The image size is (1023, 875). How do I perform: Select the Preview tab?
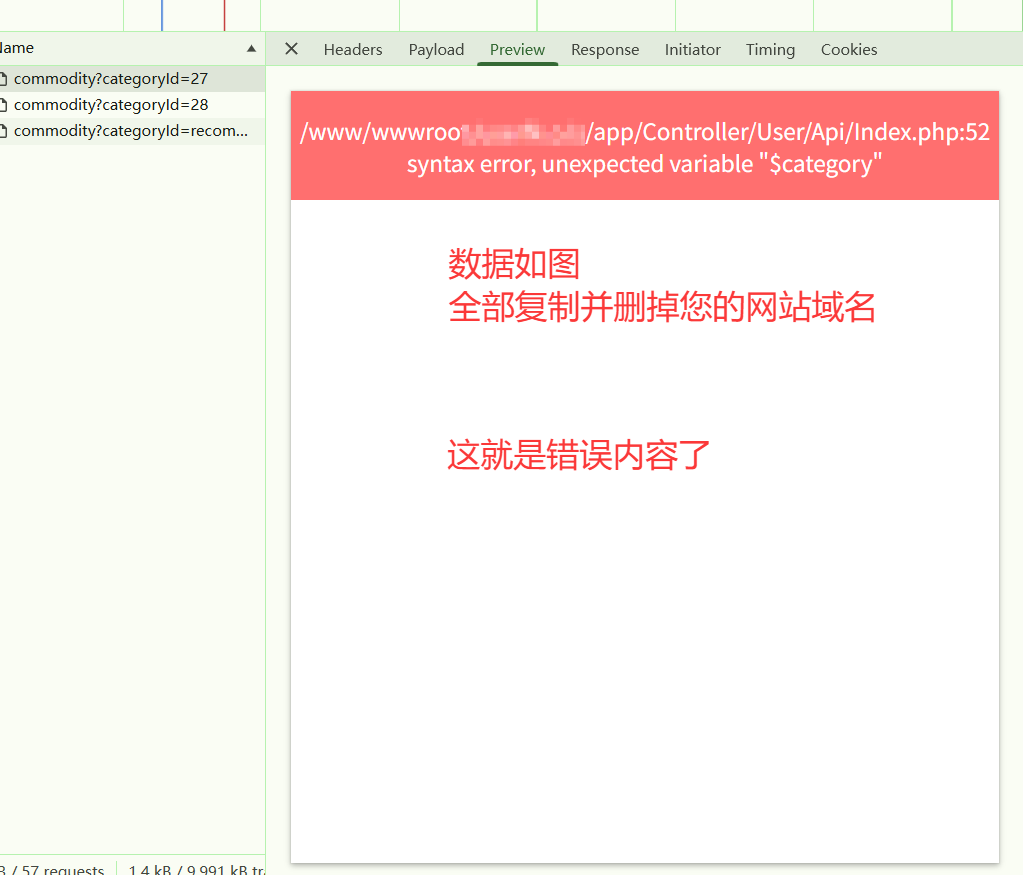point(517,50)
